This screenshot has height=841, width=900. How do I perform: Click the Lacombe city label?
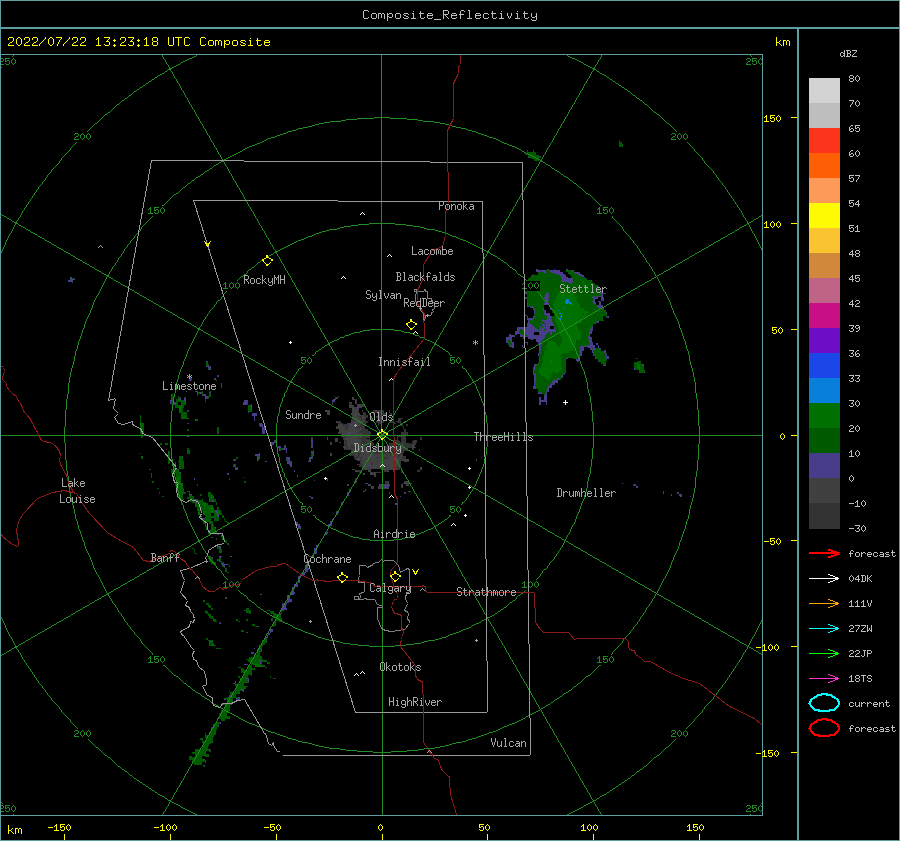(432, 251)
